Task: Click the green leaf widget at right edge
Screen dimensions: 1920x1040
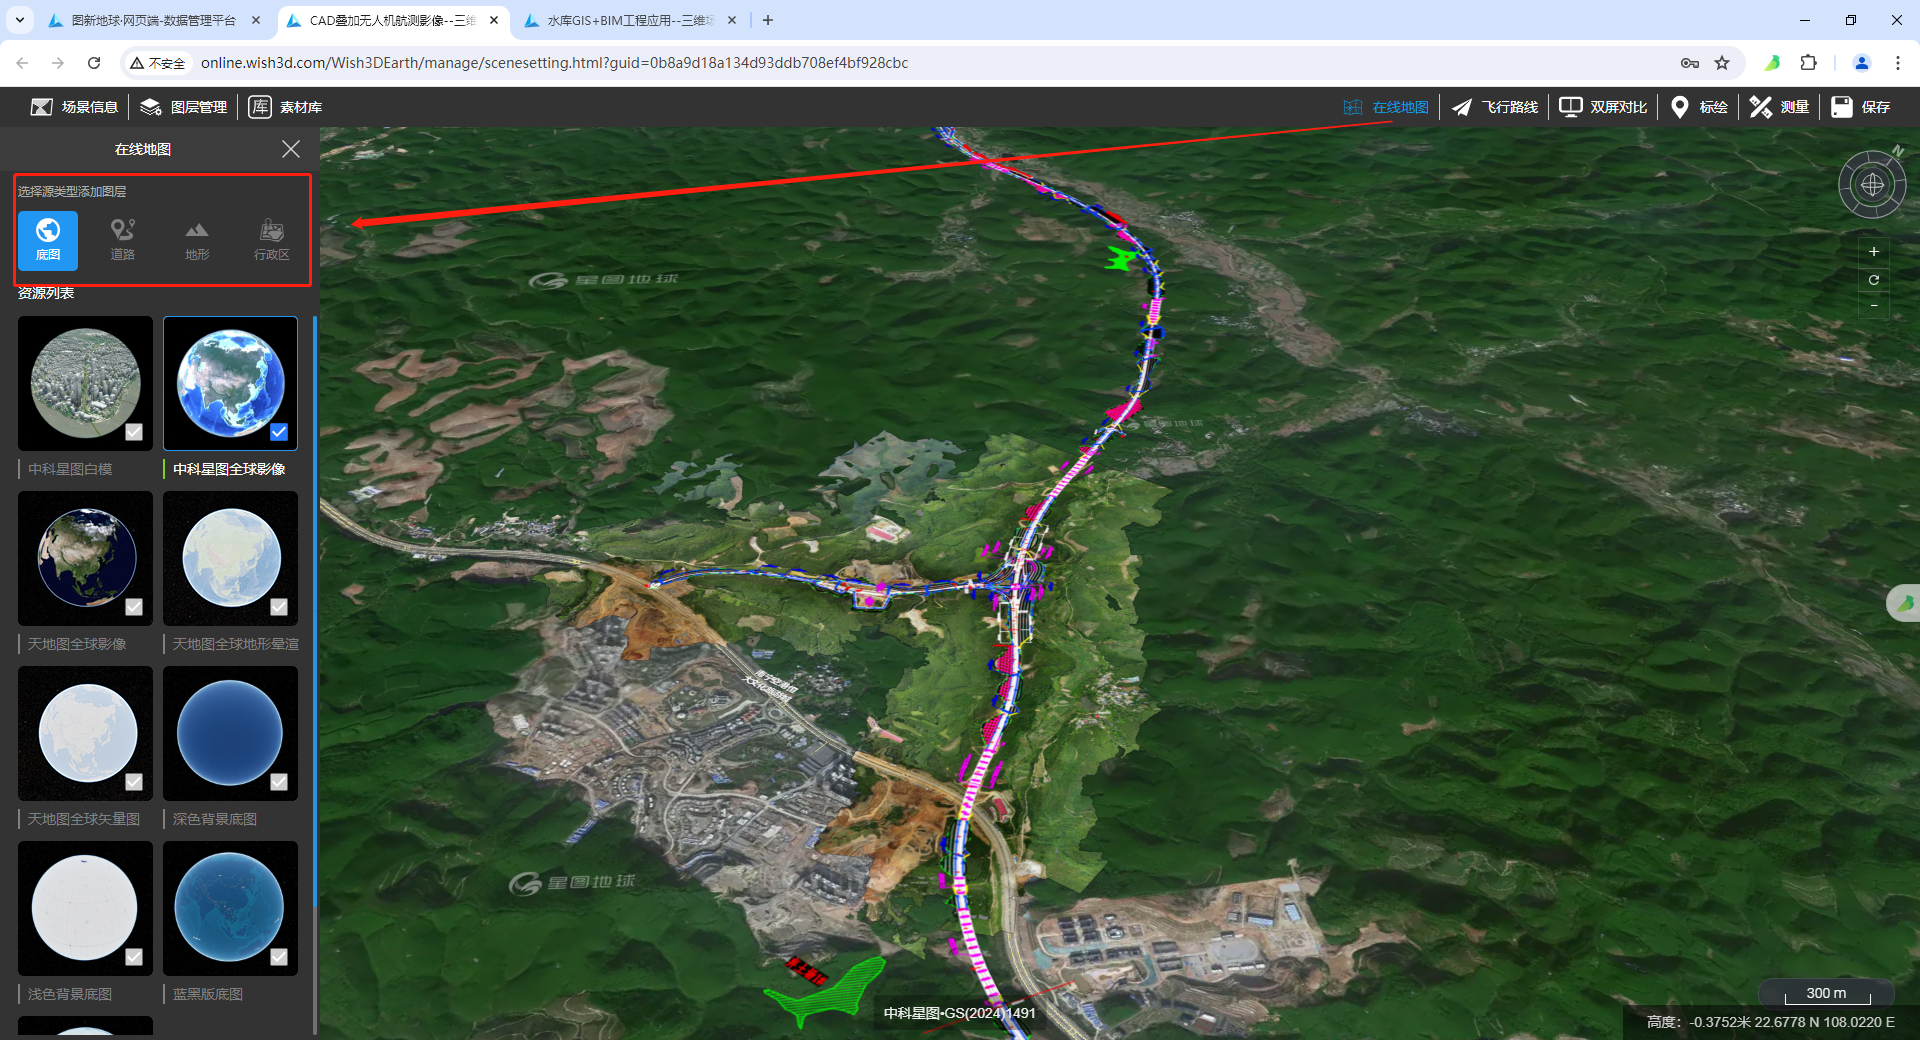Action: (x=1905, y=603)
